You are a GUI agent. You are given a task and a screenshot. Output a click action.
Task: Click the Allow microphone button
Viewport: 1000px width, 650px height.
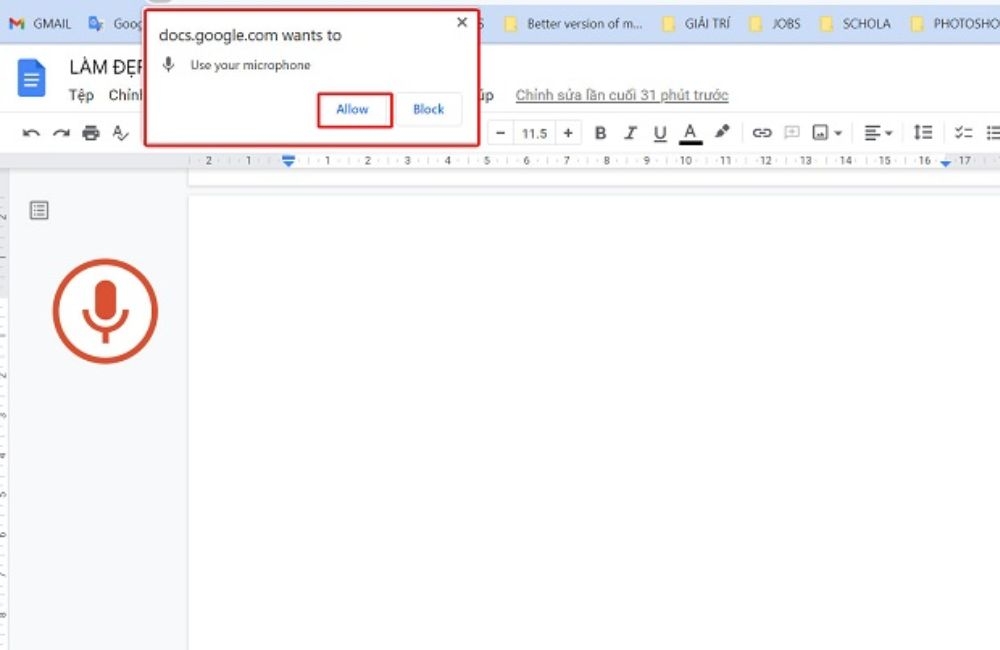(354, 110)
